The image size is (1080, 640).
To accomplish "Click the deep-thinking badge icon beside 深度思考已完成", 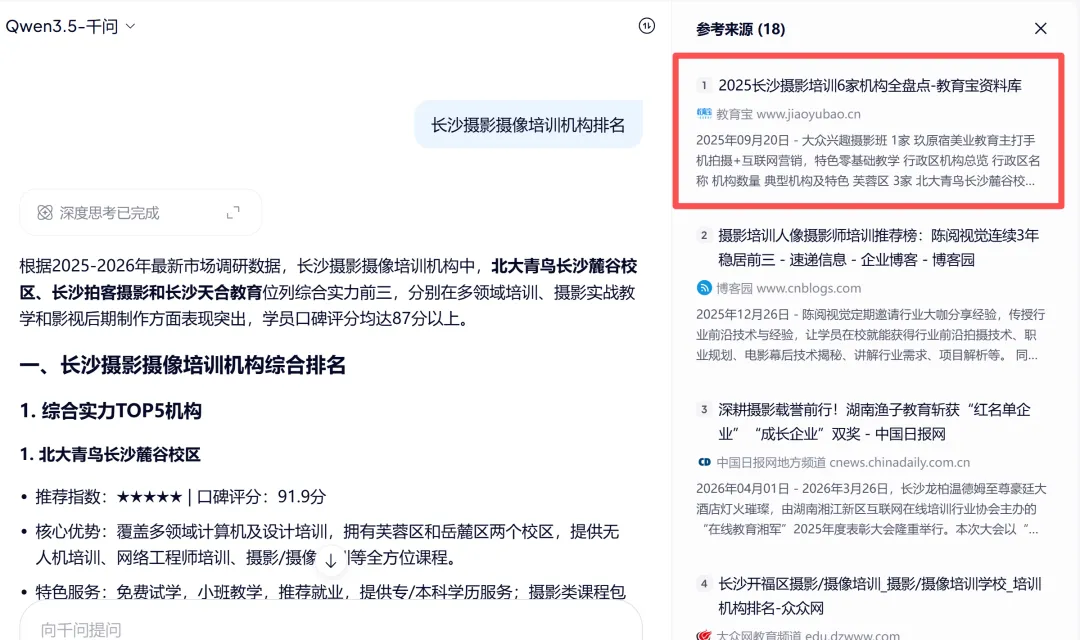I will pyautogui.click(x=45, y=212).
